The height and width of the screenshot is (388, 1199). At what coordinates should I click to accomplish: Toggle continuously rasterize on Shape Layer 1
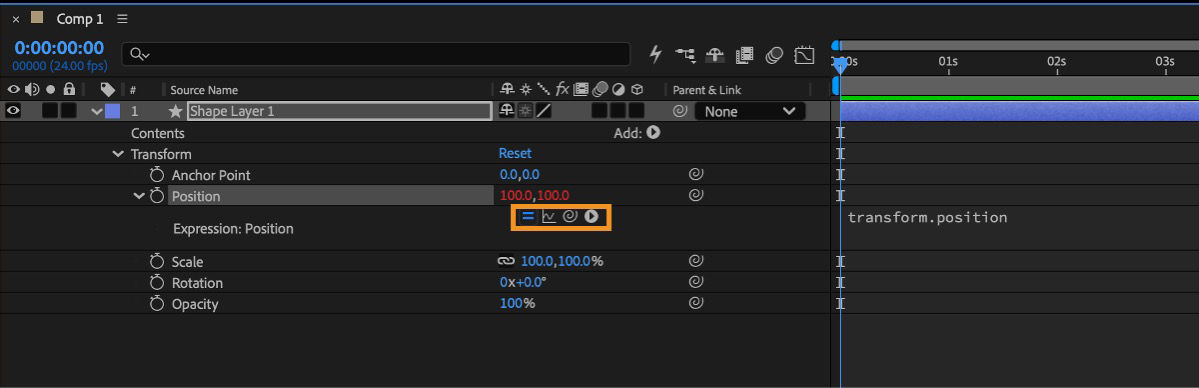click(525, 111)
